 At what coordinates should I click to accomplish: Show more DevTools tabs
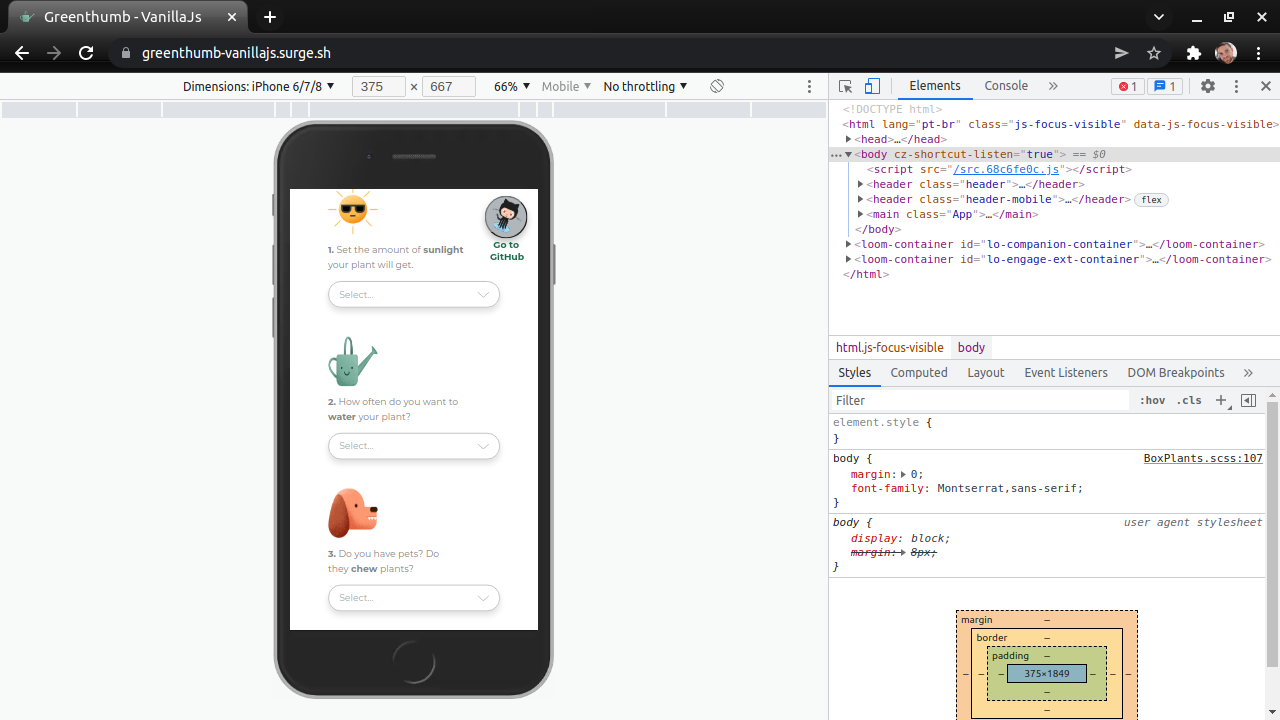point(1053,86)
